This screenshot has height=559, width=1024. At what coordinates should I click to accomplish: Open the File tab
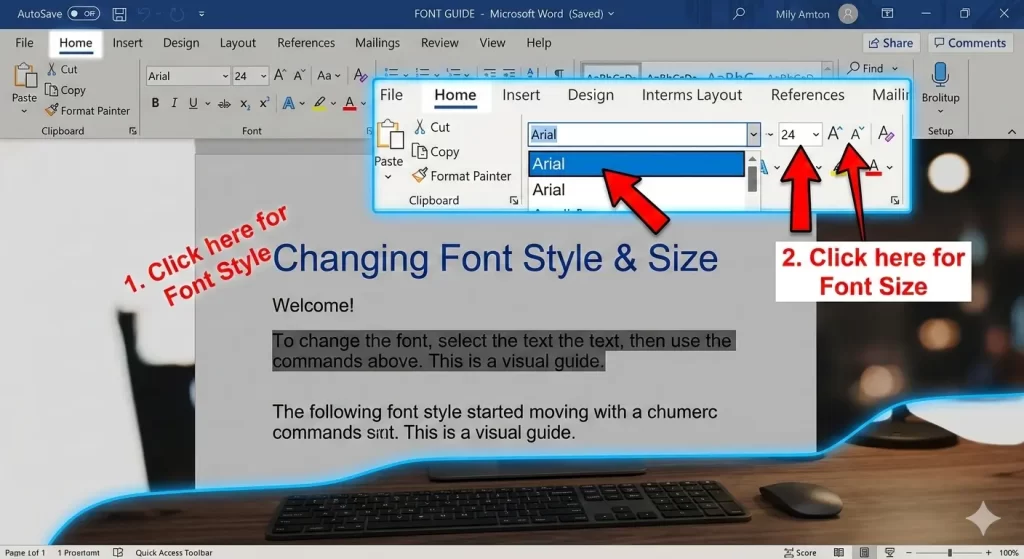point(24,42)
